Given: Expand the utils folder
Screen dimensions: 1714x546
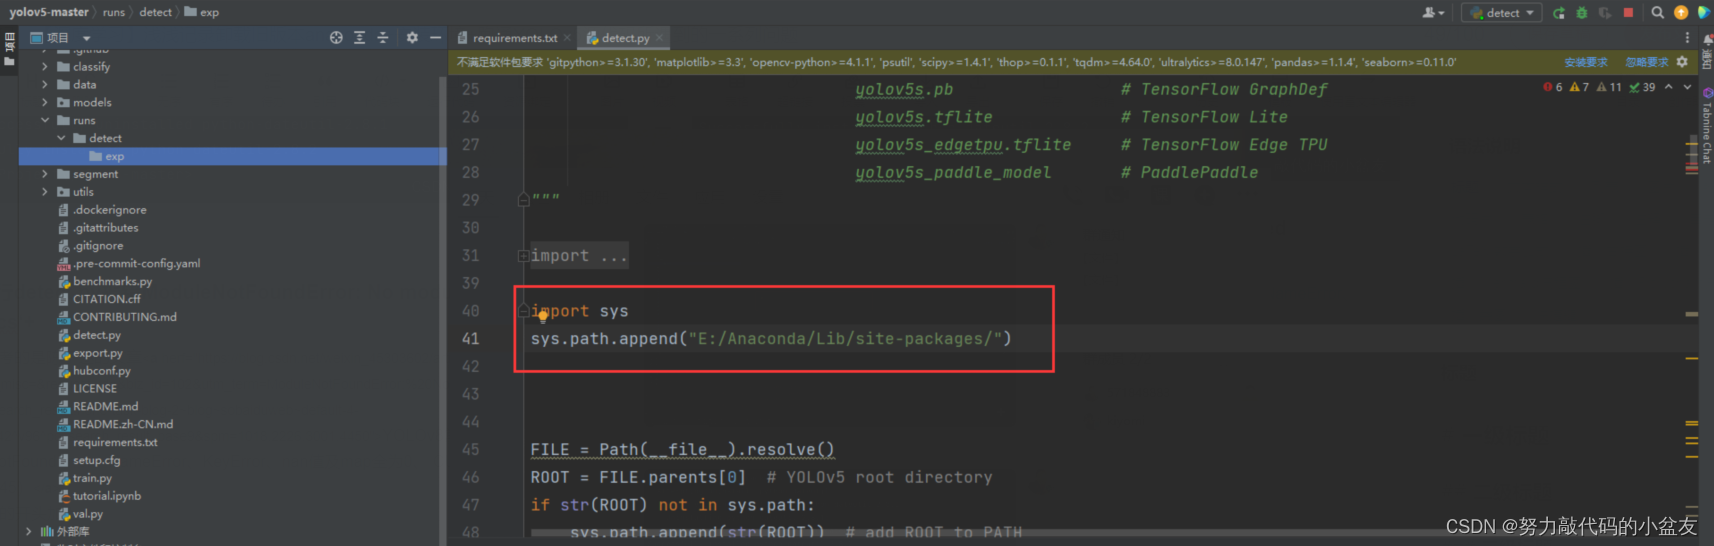Looking at the screenshot, I should 44,192.
